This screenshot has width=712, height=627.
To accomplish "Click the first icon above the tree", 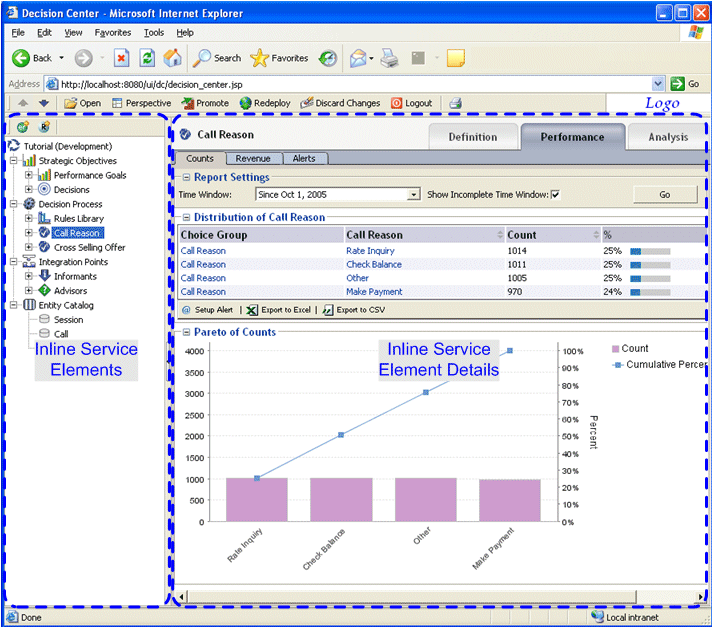I will point(23,127).
